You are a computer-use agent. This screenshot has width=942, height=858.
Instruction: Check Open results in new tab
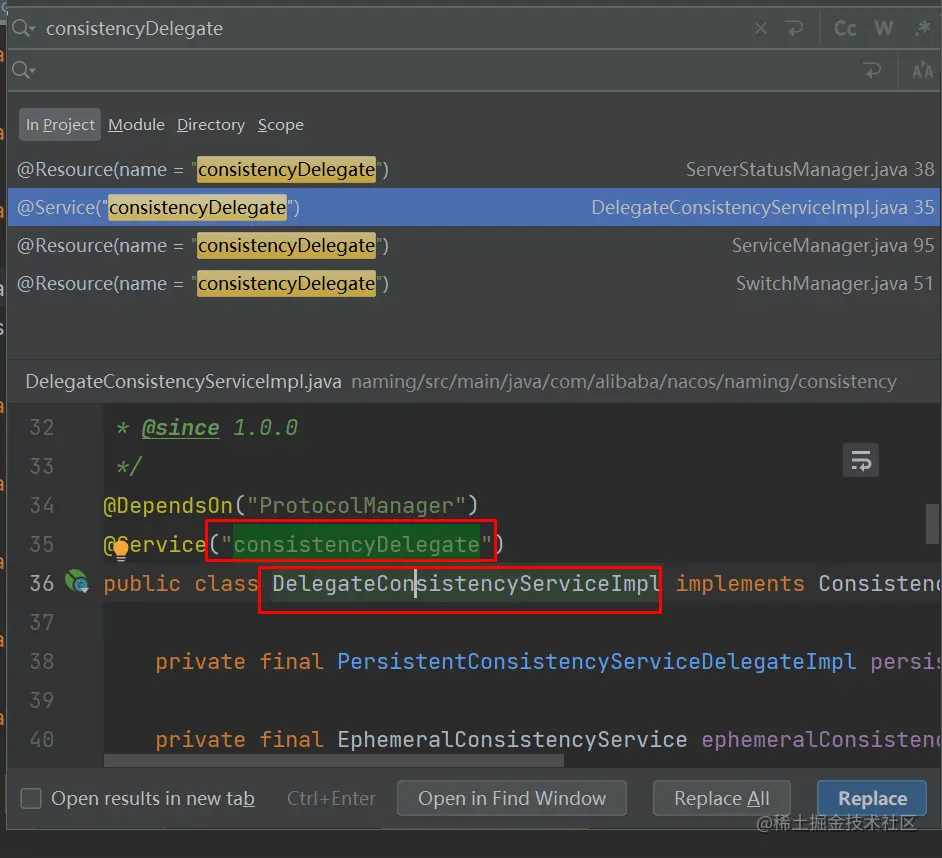tap(31, 799)
